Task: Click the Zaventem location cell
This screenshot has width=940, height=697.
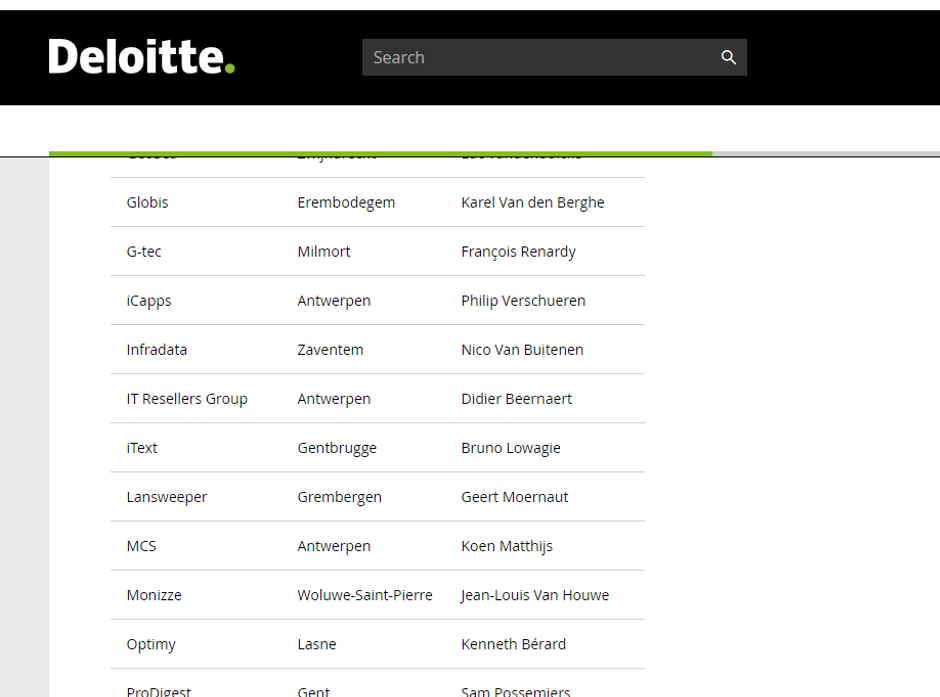Action: click(x=330, y=349)
